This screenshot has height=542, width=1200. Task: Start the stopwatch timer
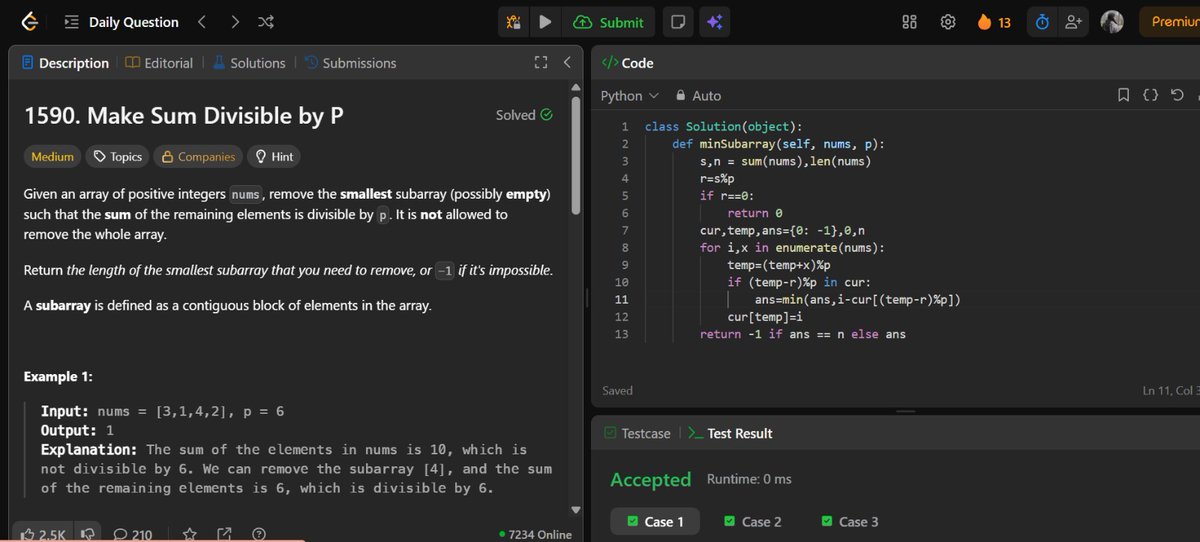(x=1041, y=22)
